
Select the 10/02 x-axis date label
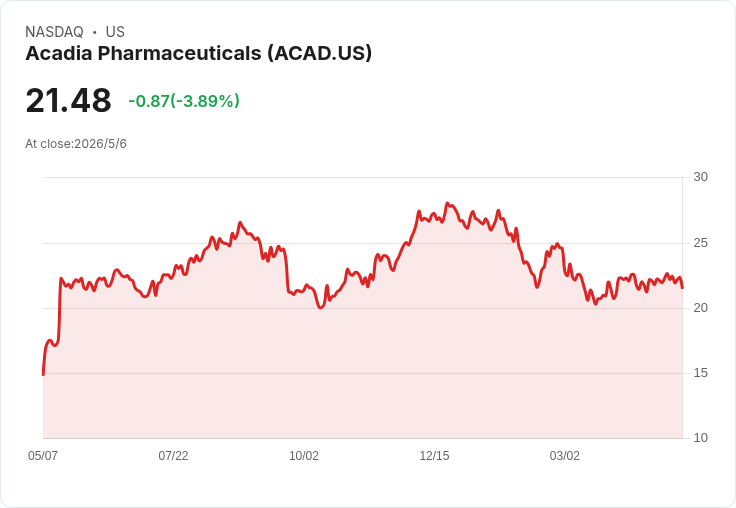[304, 455]
